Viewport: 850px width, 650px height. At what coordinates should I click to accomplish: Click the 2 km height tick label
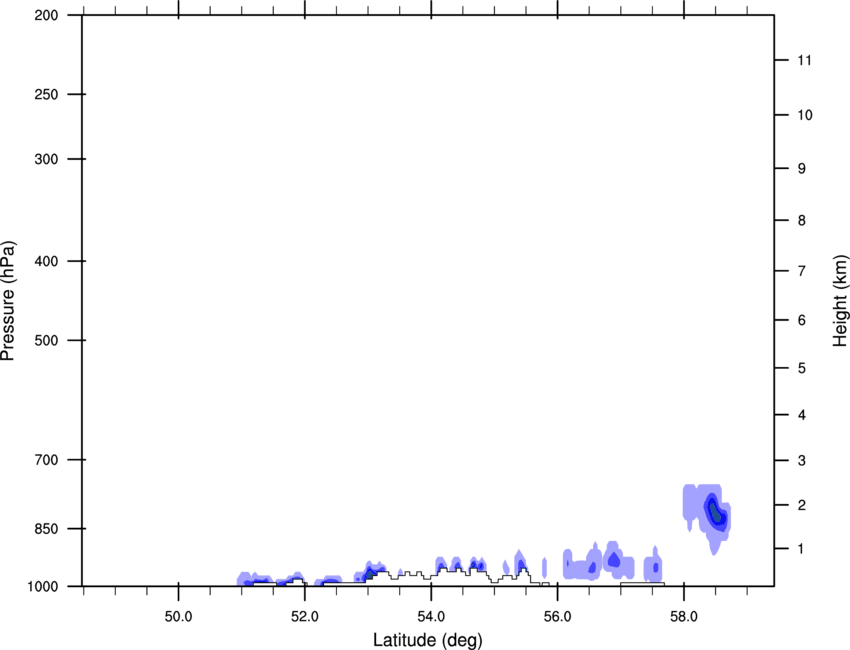point(802,505)
